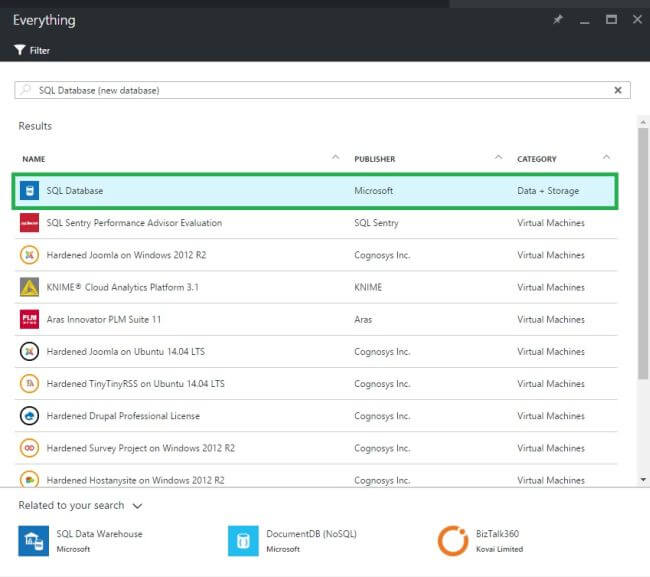Click the Hardened Drupal Professional License icon
The width and height of the screenshot is (650, 577).
click(x=29, y=416)
